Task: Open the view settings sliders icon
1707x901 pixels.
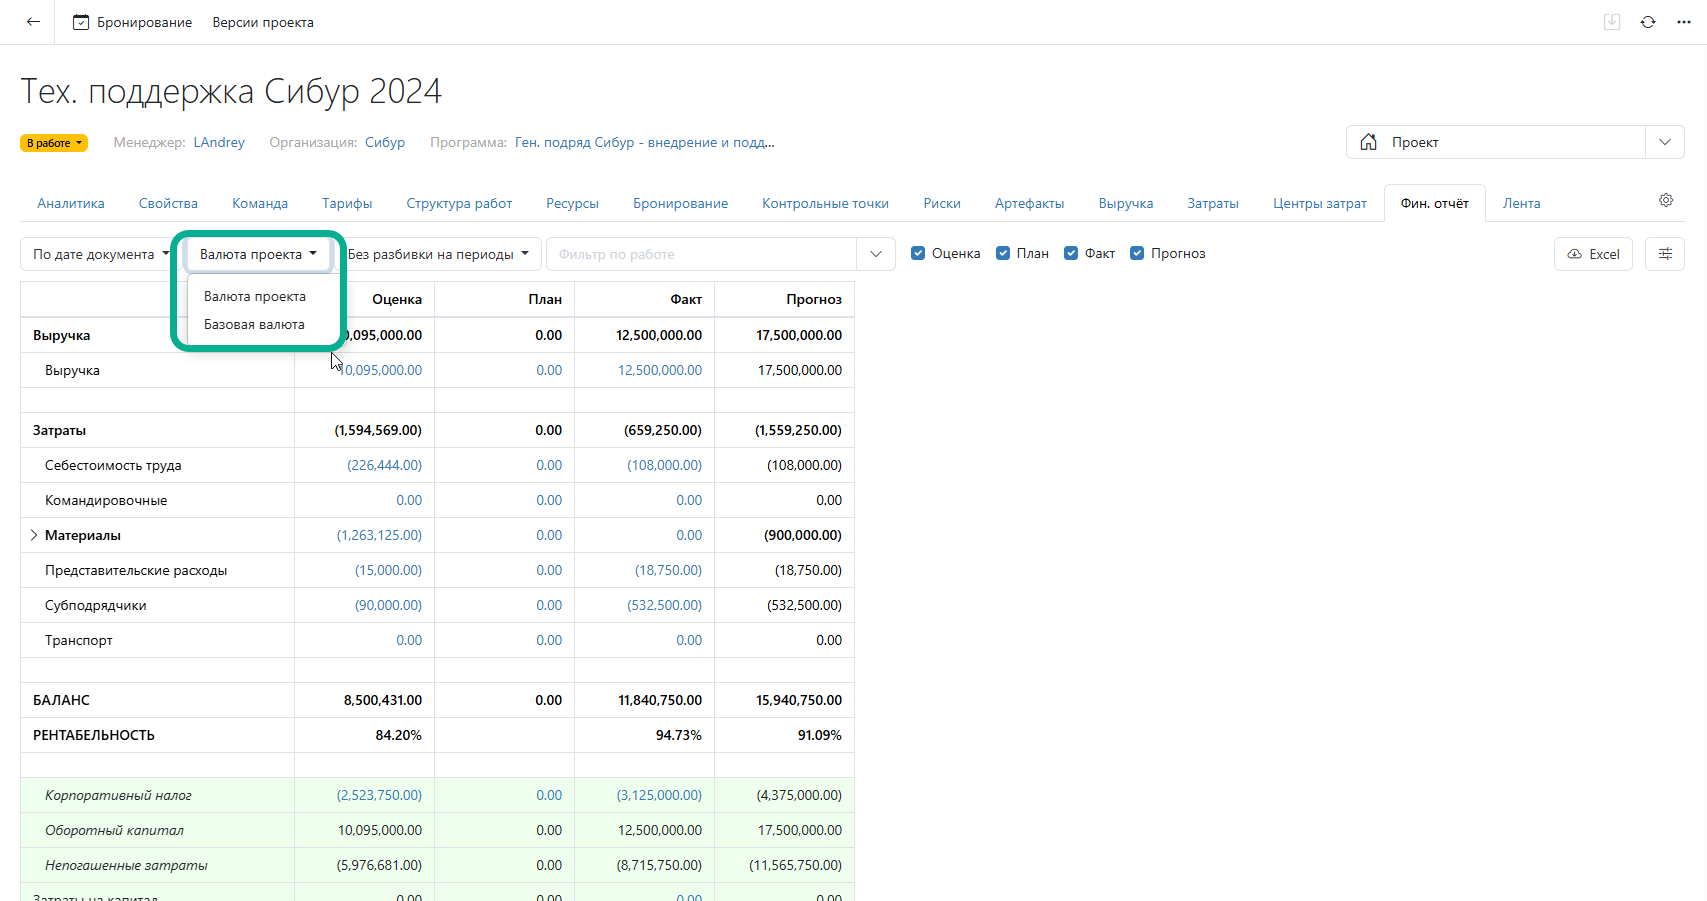Action: (1665, 254)
